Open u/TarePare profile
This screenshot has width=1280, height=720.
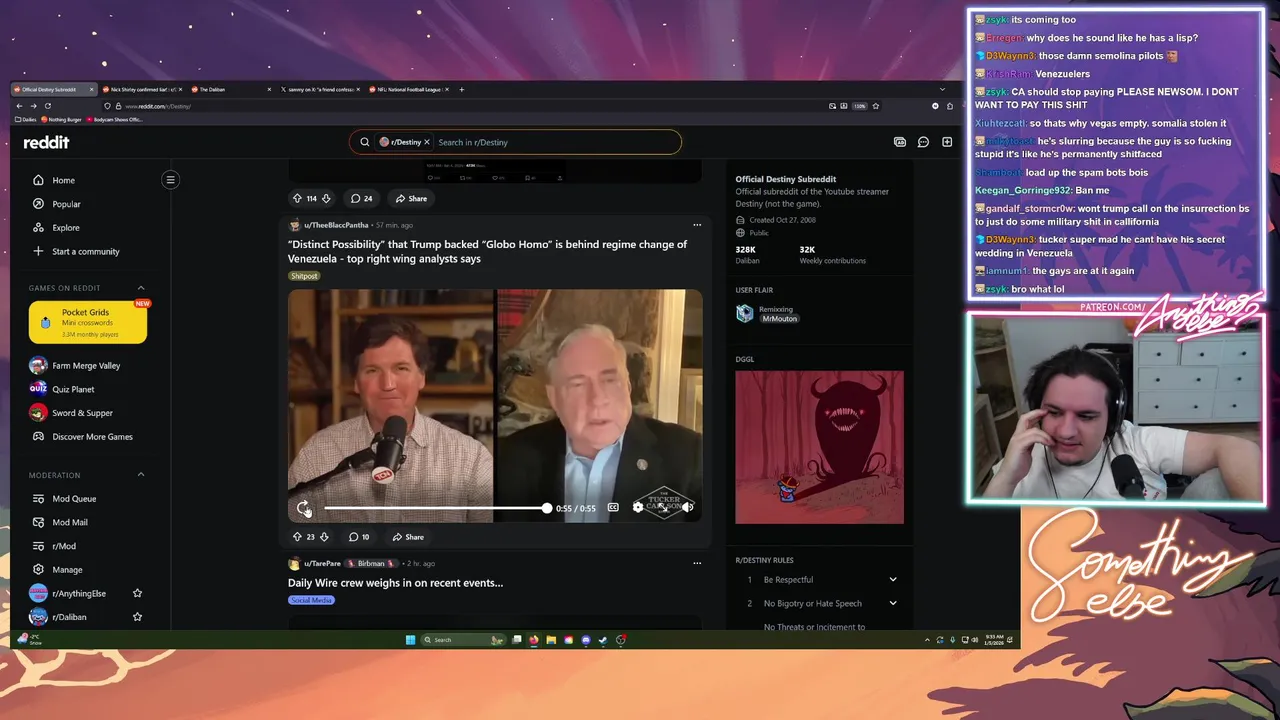[x=322, y=563]
